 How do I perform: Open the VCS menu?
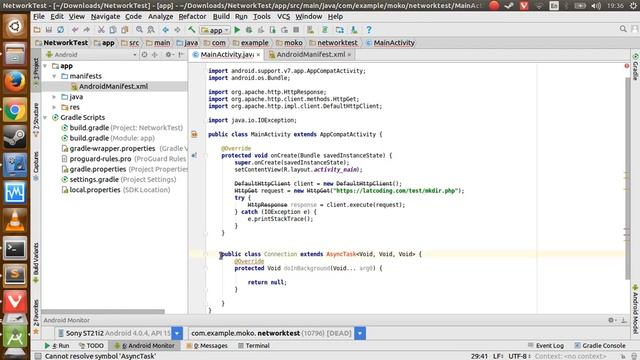pyautogui.click(x=283, y=16)
